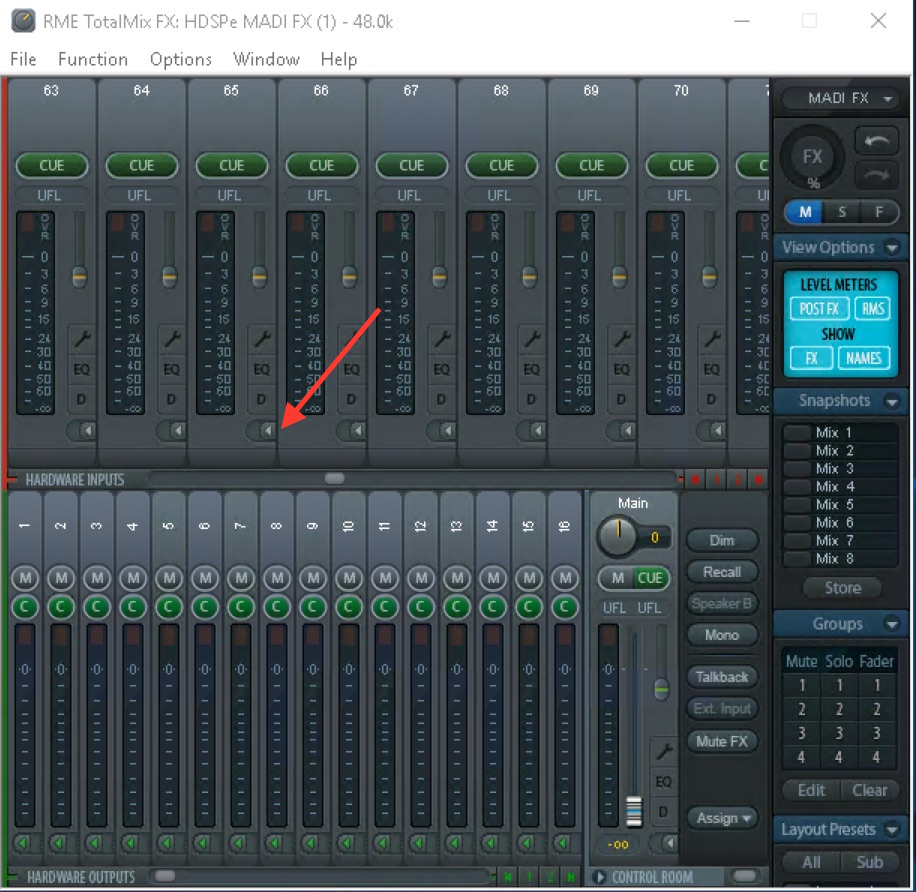Image resolution: width=916 pixels, height=892 pixels.
Task: Open the Help menu
Action: [x=339, y=60]
